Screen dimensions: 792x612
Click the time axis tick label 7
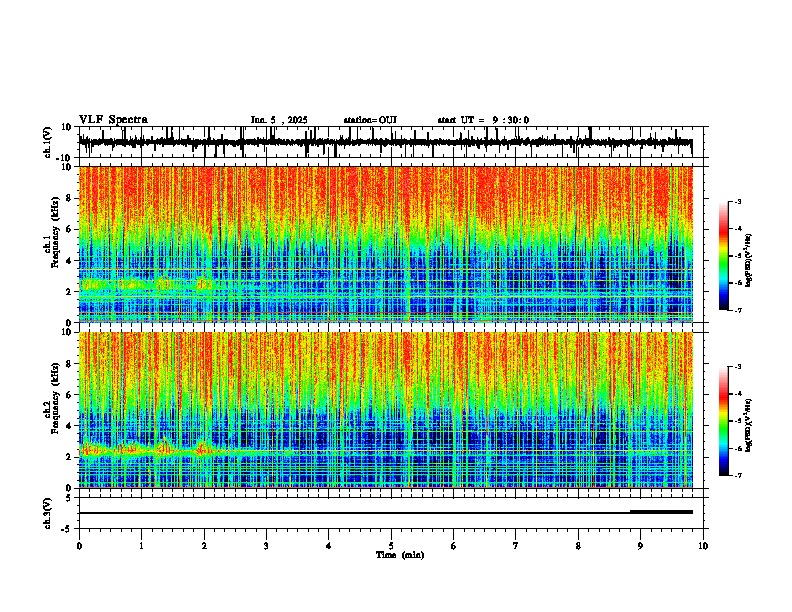coord(516,546)
